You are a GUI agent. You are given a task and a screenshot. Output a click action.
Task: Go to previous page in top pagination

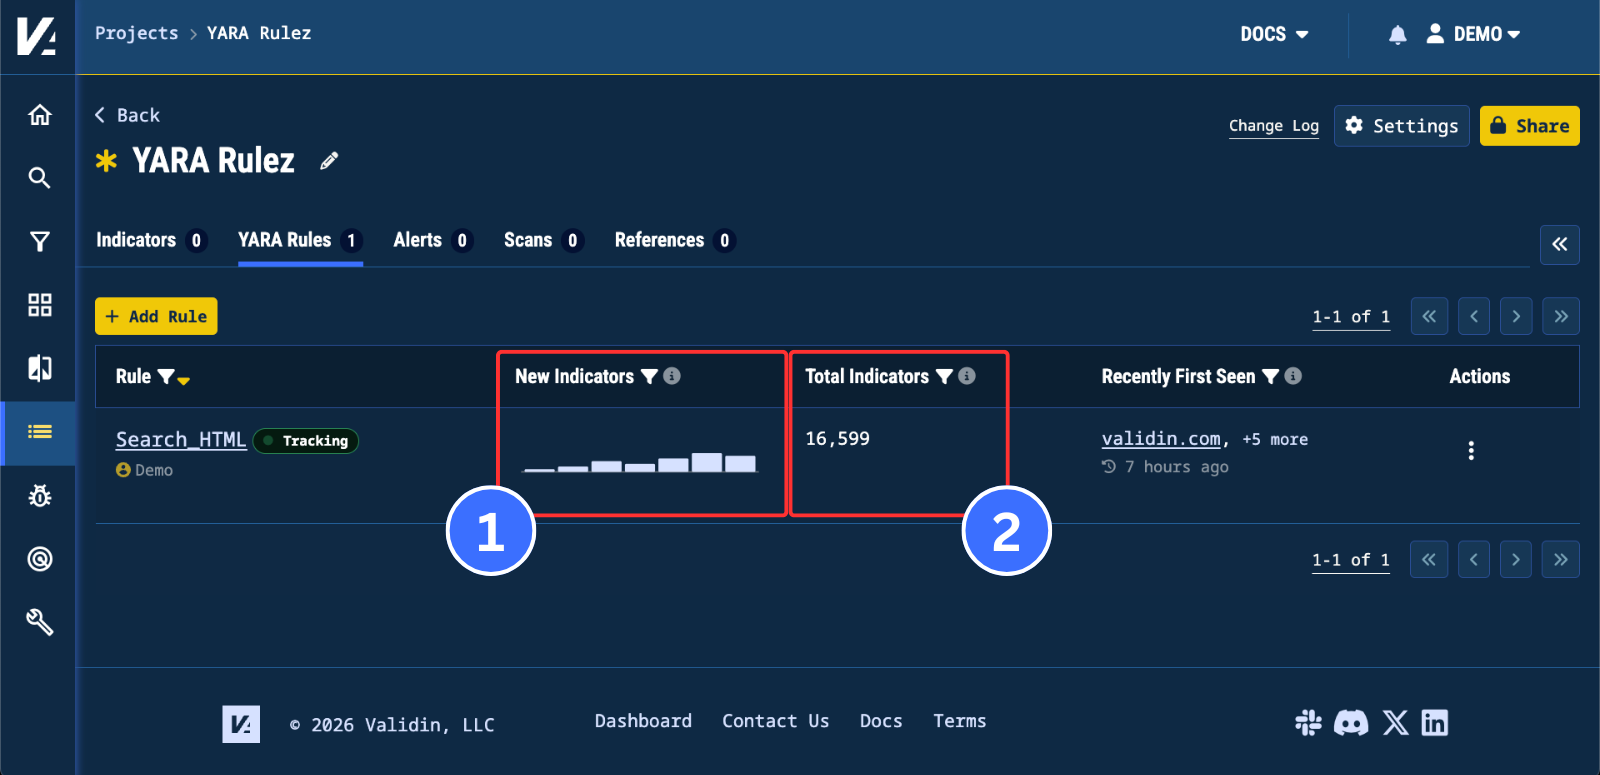coord(1474,316)
